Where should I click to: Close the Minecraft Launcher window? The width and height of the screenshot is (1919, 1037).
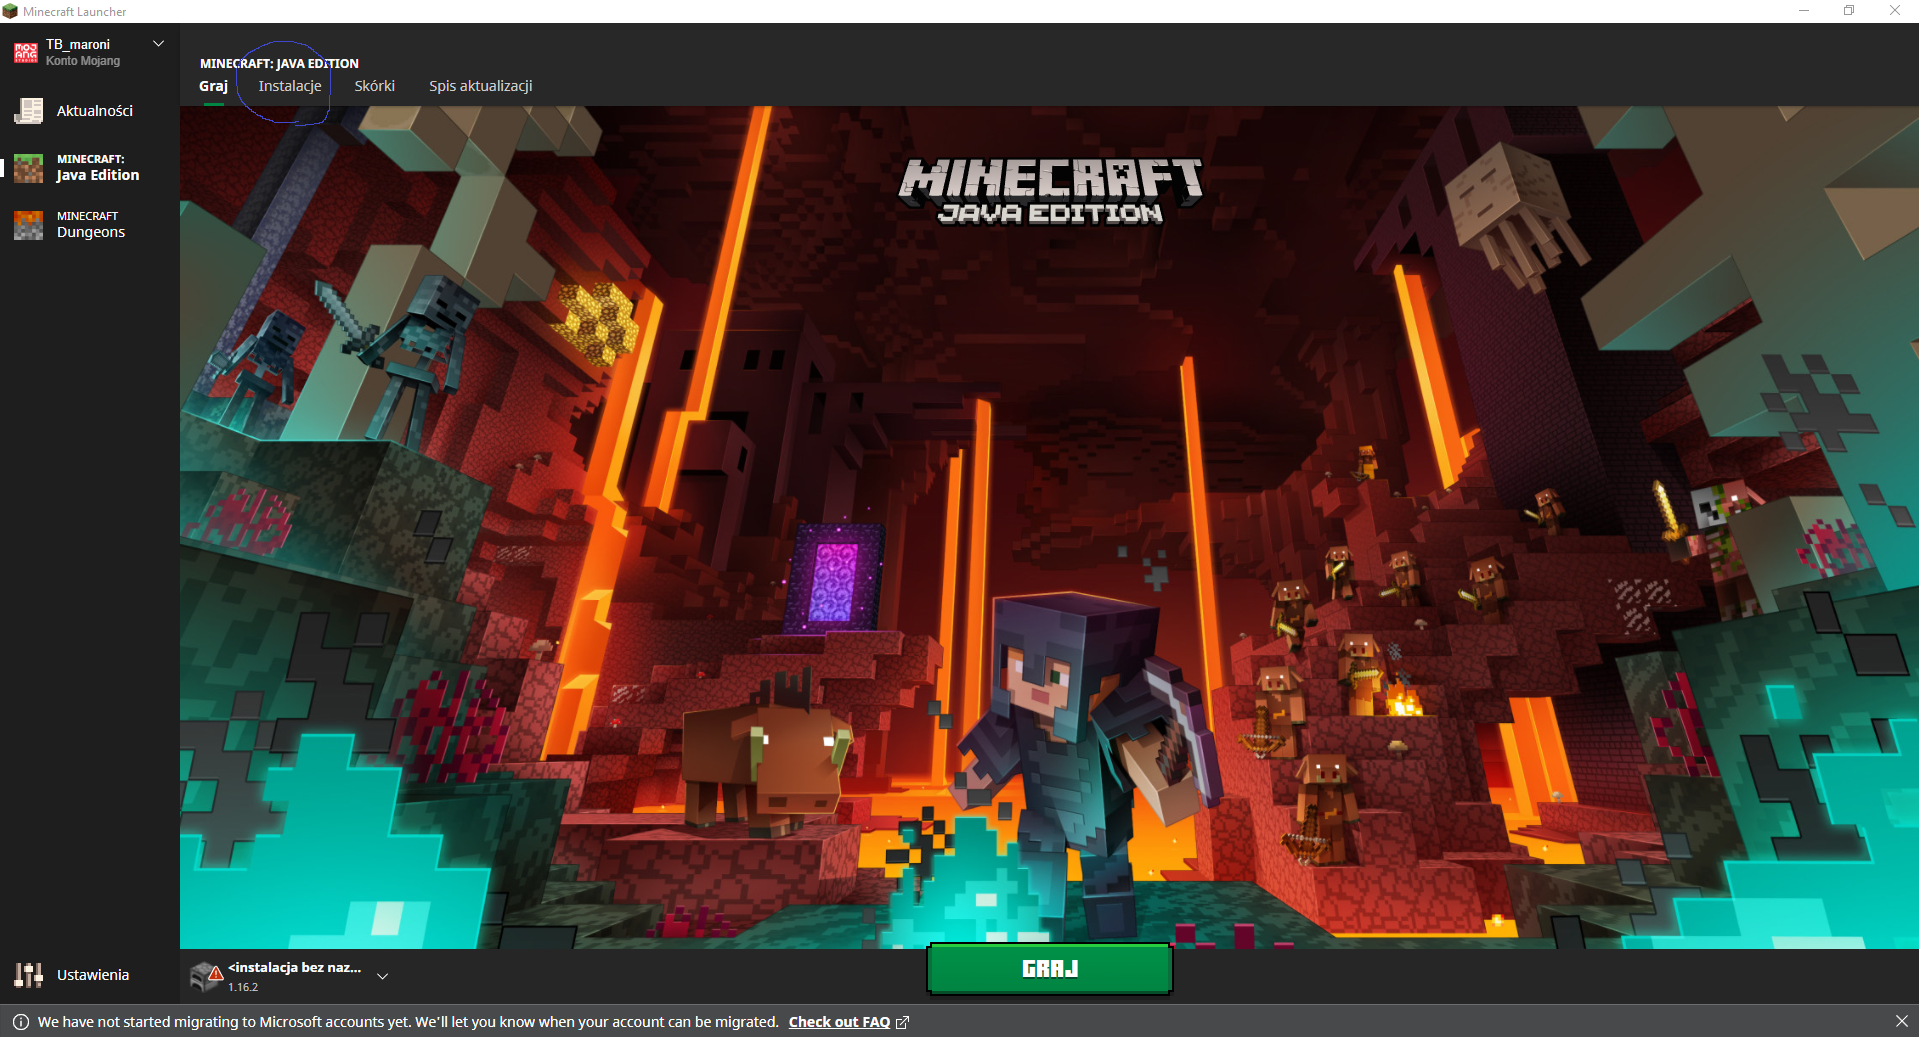coord(1895,11)
